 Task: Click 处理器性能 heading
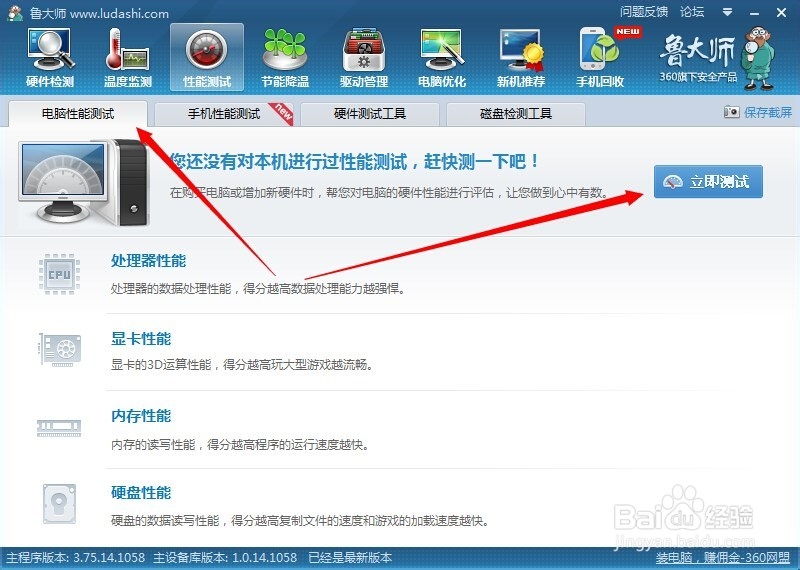tap(148, 261)
